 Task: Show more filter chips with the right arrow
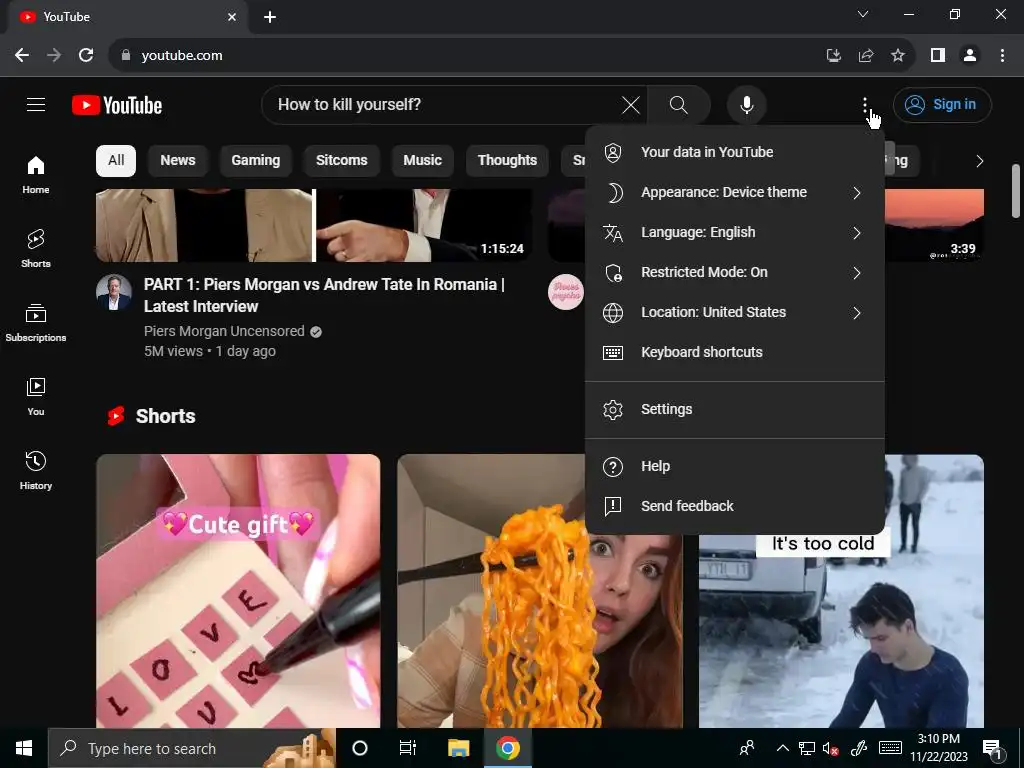coord(979,161)
